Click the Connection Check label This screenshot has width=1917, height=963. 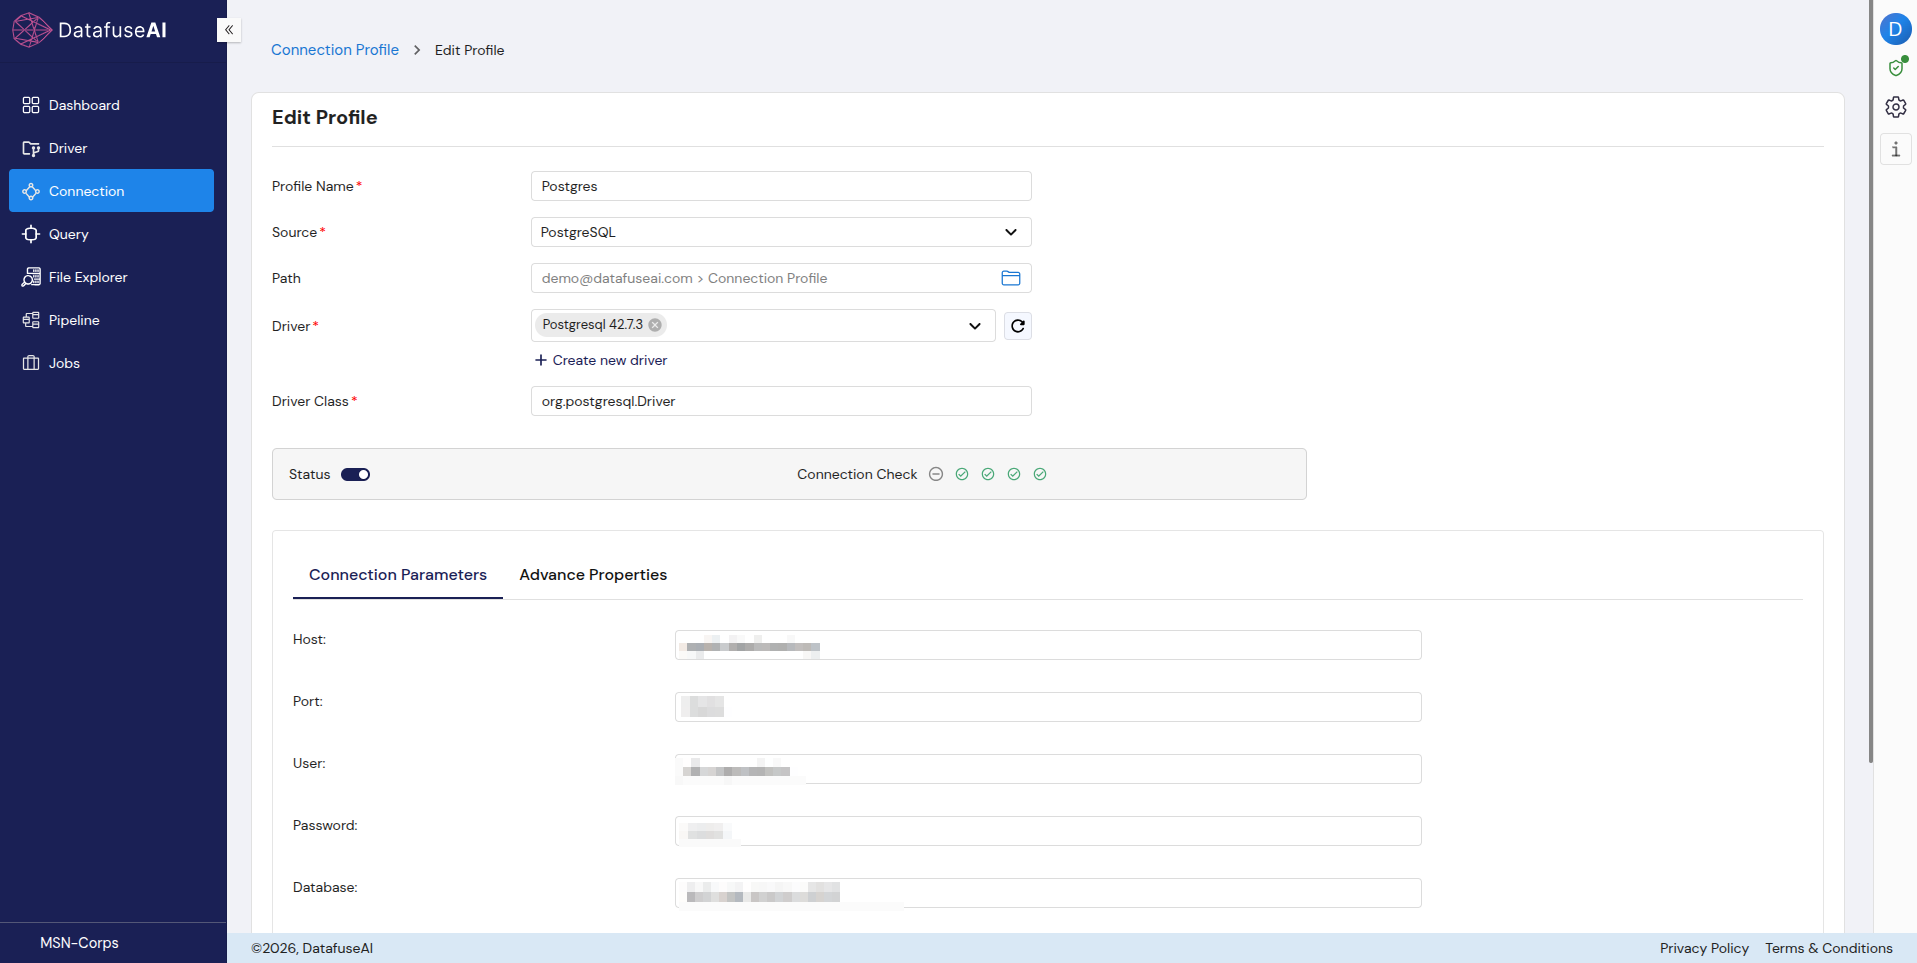(857, 474)
